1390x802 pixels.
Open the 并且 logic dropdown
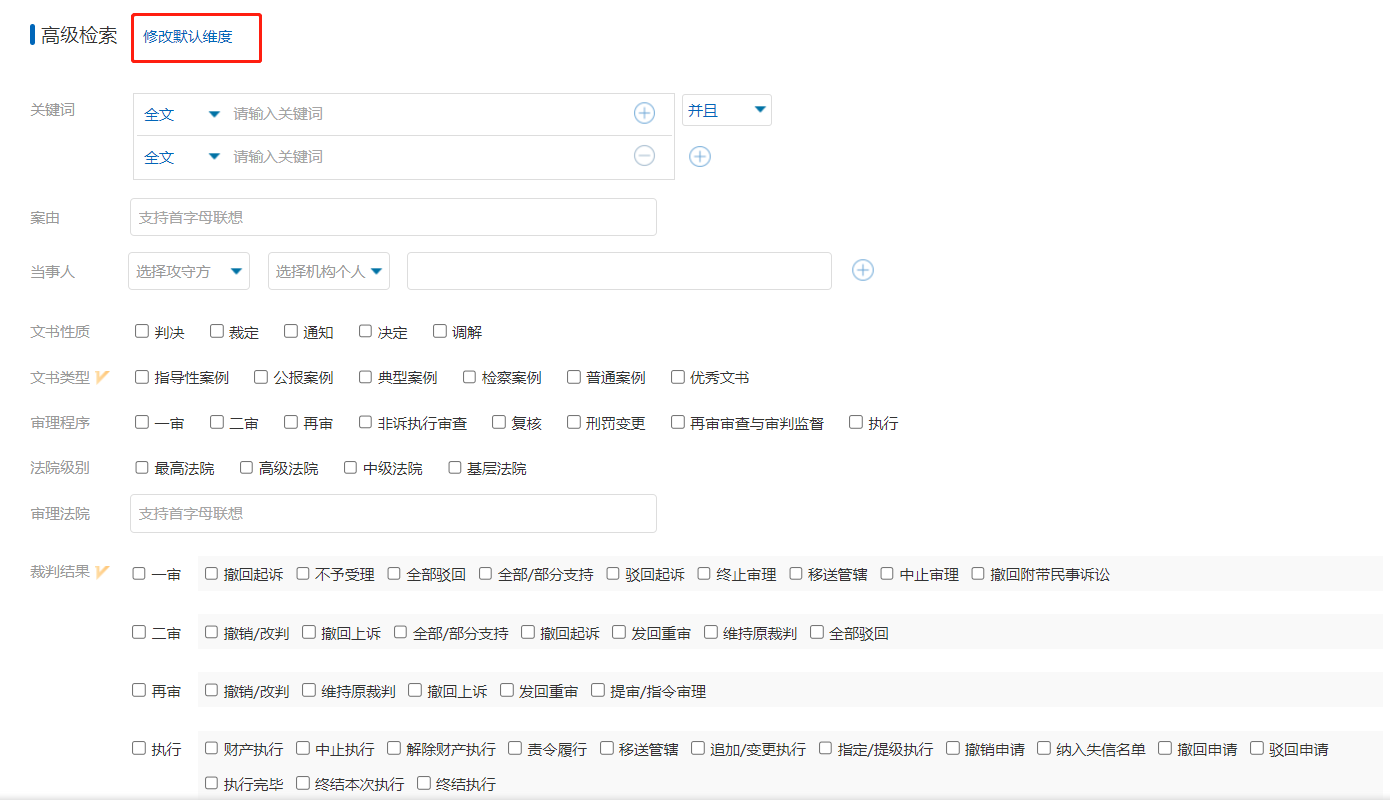726,110
